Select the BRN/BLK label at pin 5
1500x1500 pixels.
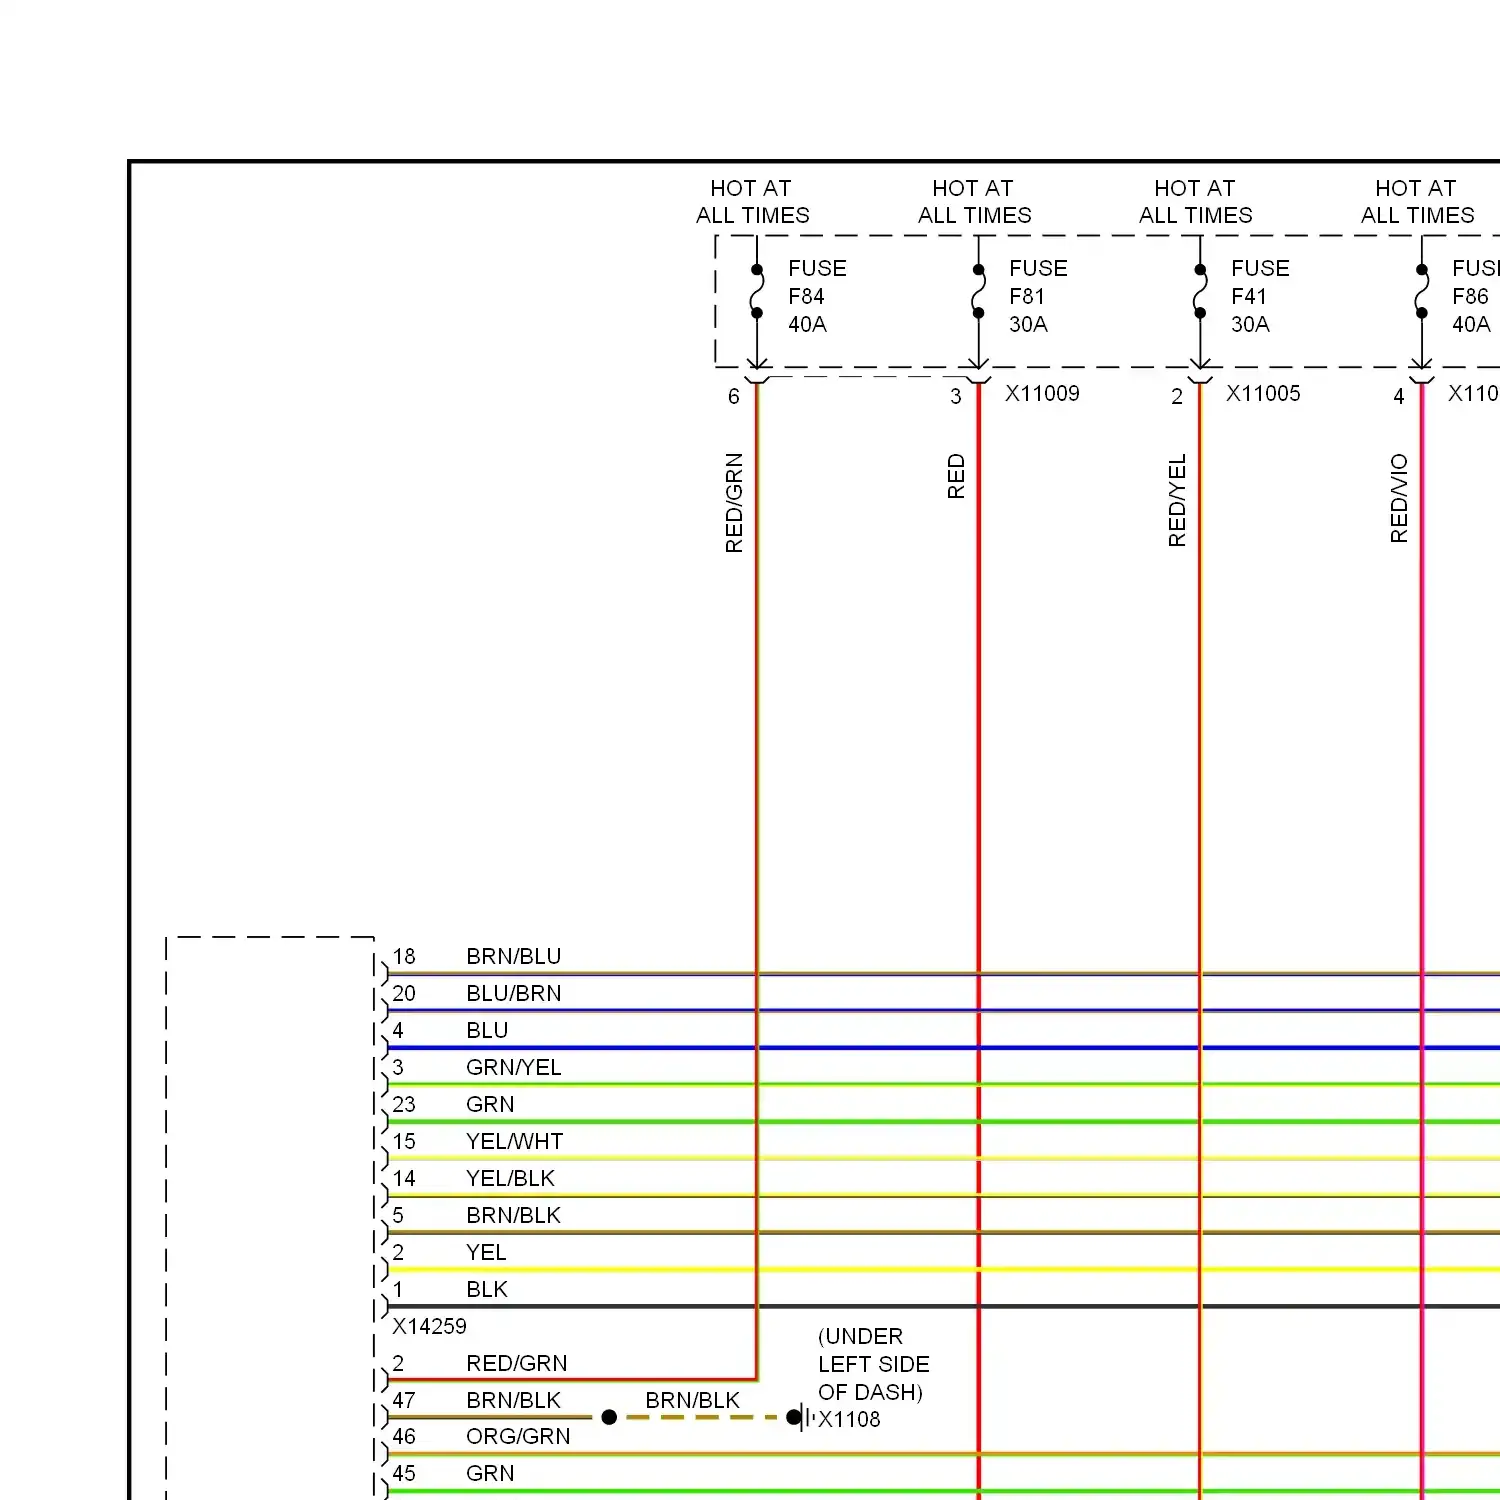(x=514, y=1215)
